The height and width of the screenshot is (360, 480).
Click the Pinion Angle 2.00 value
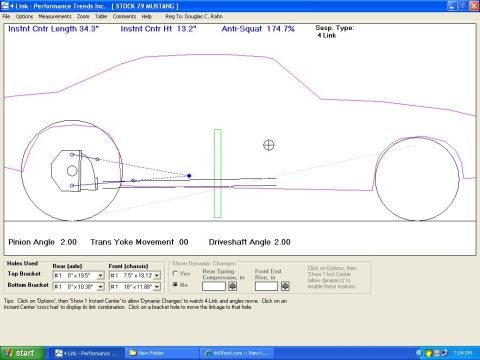pyautogui.click(x=43, y=242)
